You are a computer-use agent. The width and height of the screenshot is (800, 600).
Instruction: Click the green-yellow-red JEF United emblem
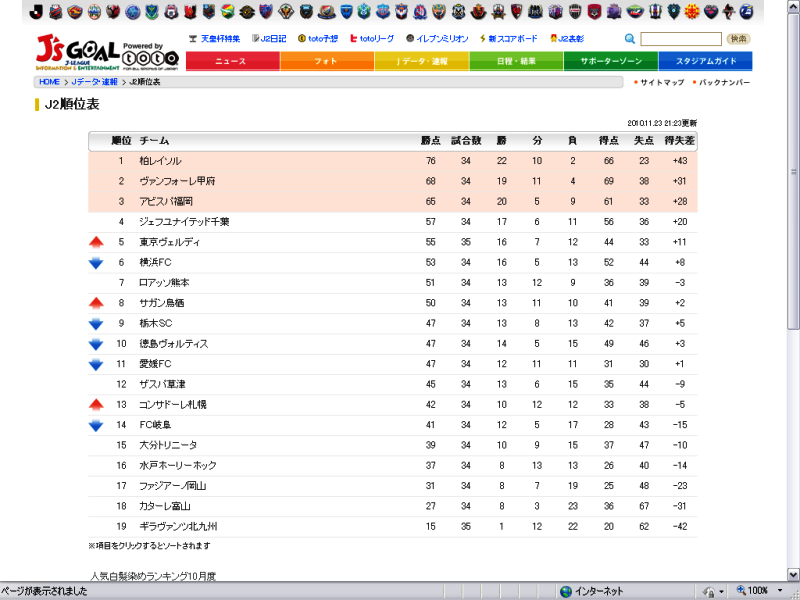(x=228, y=11)
